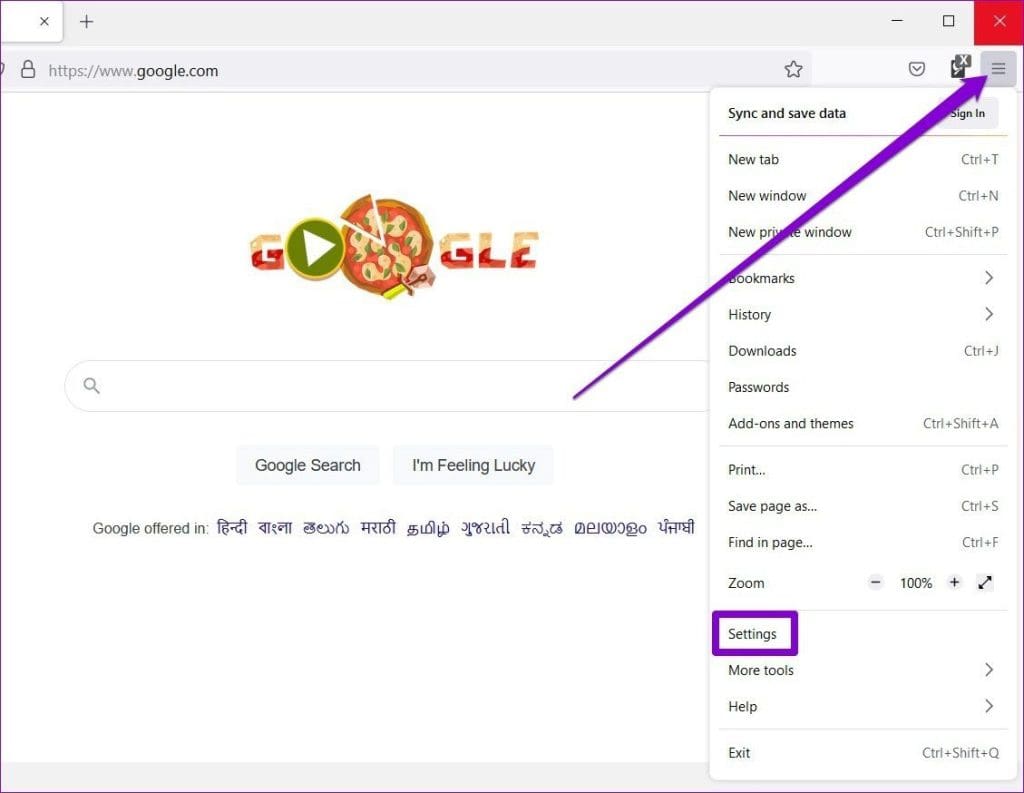Zoom out with the minus button
The width and height of the screenshot is (1024, 793).
pos(876,582)
